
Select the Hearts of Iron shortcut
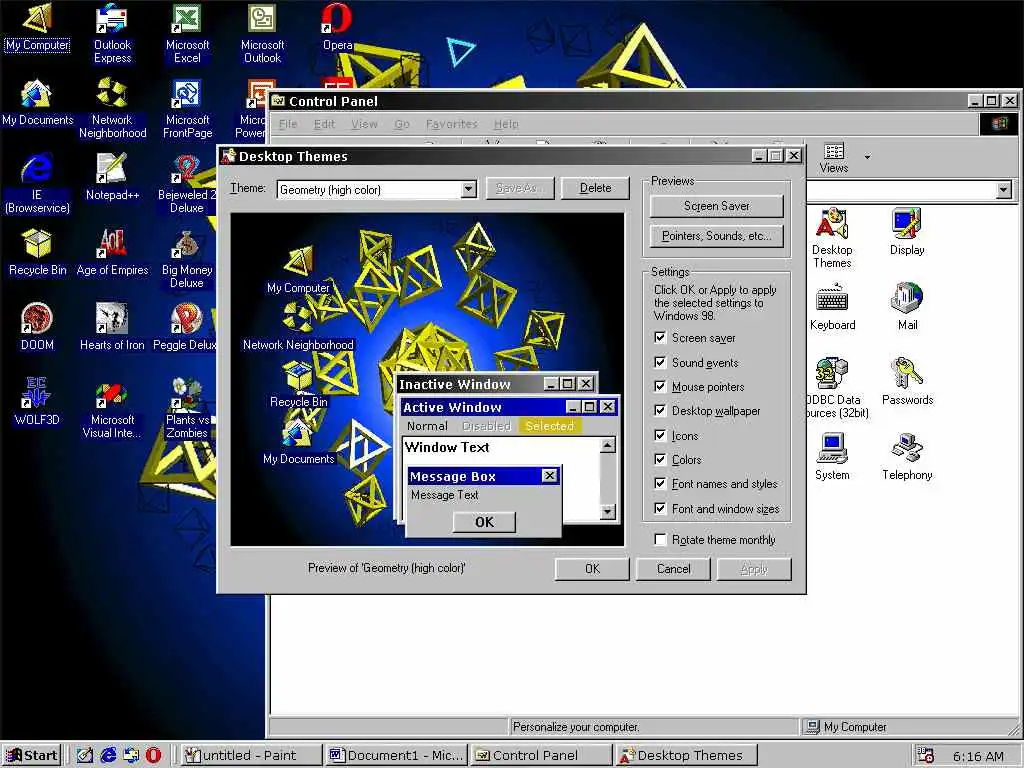pyautogui.click(x=112, y=327)
